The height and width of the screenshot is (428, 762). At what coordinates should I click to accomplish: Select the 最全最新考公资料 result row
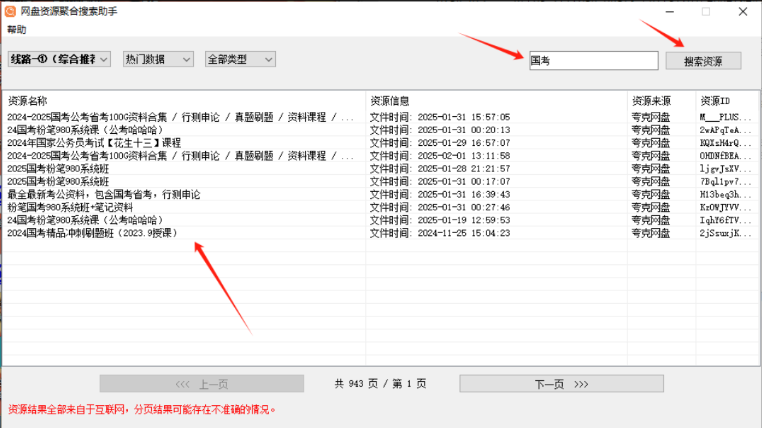tap(103, 194)
